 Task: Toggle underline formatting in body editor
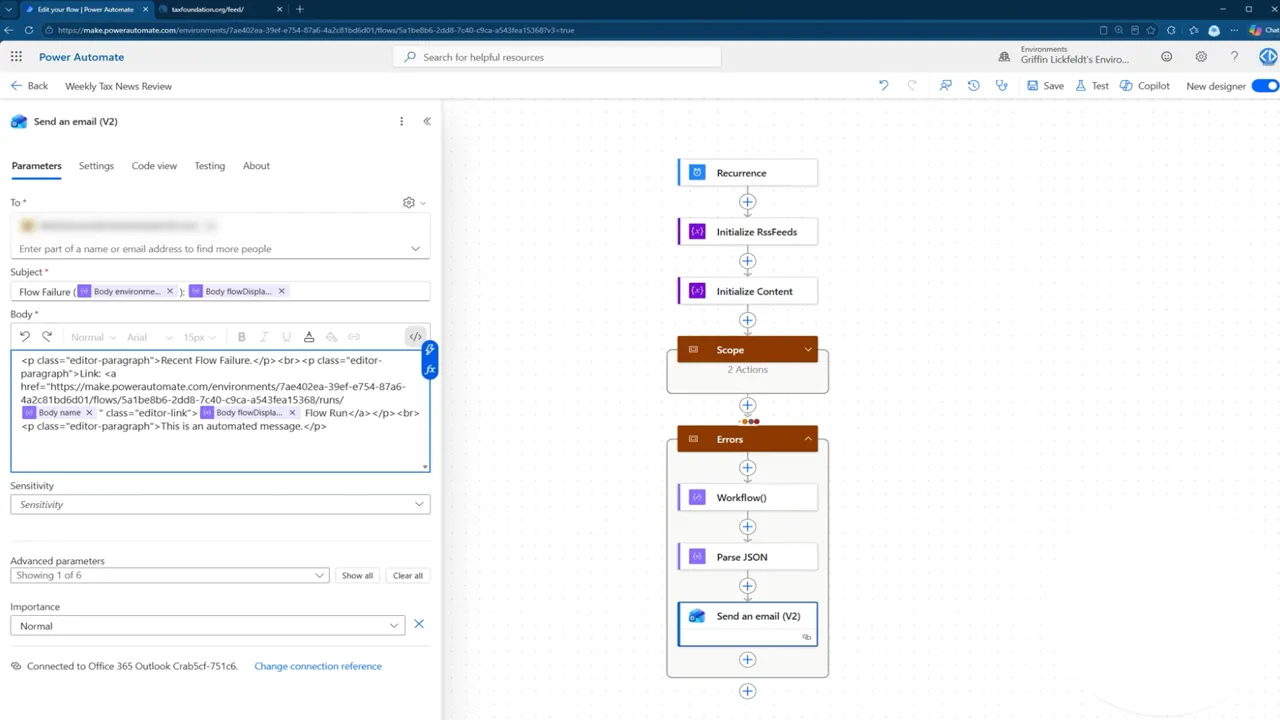click(286, 337)
